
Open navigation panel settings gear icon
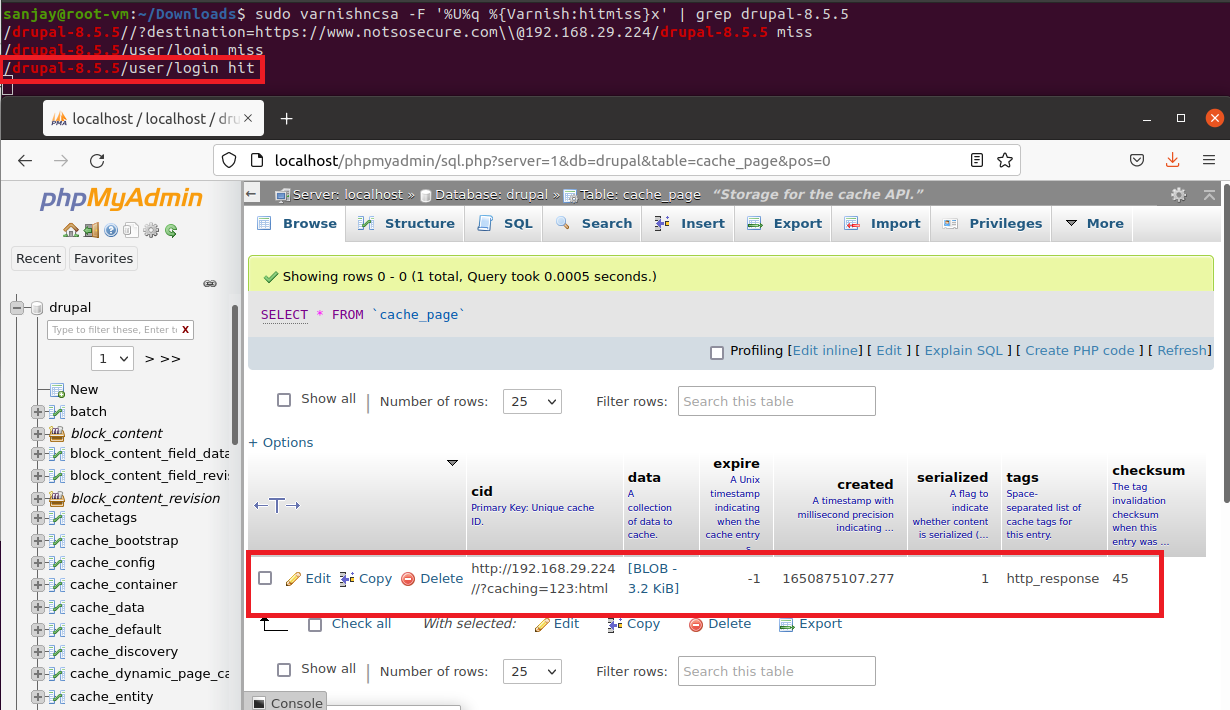[151, 230]
